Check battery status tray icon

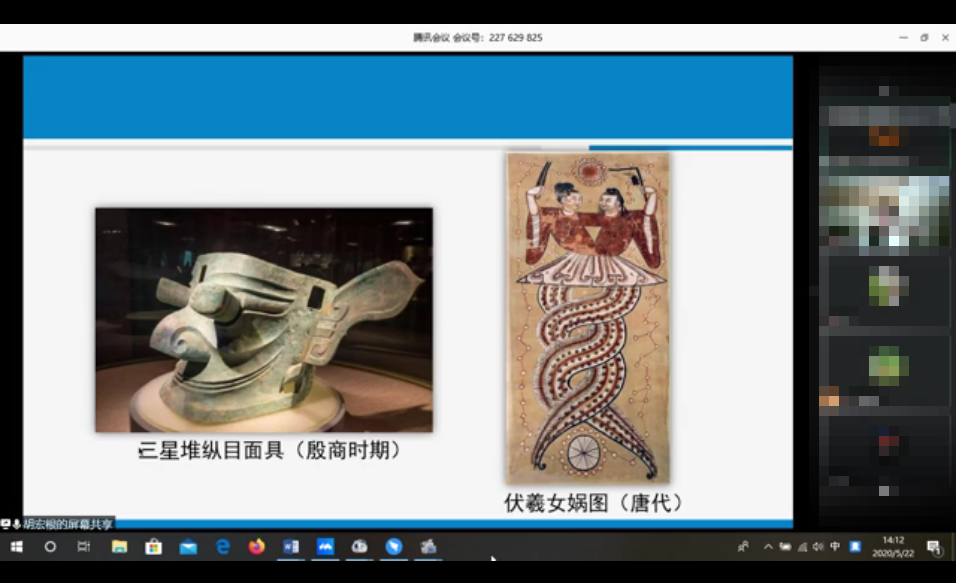(785, 546)
